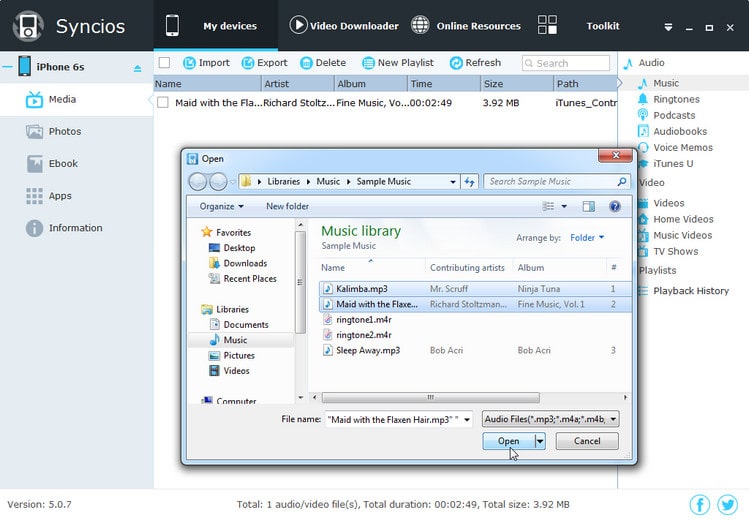Select Audiobooks in Audio panel
This screenshot has width=749, height=521.
680,131
